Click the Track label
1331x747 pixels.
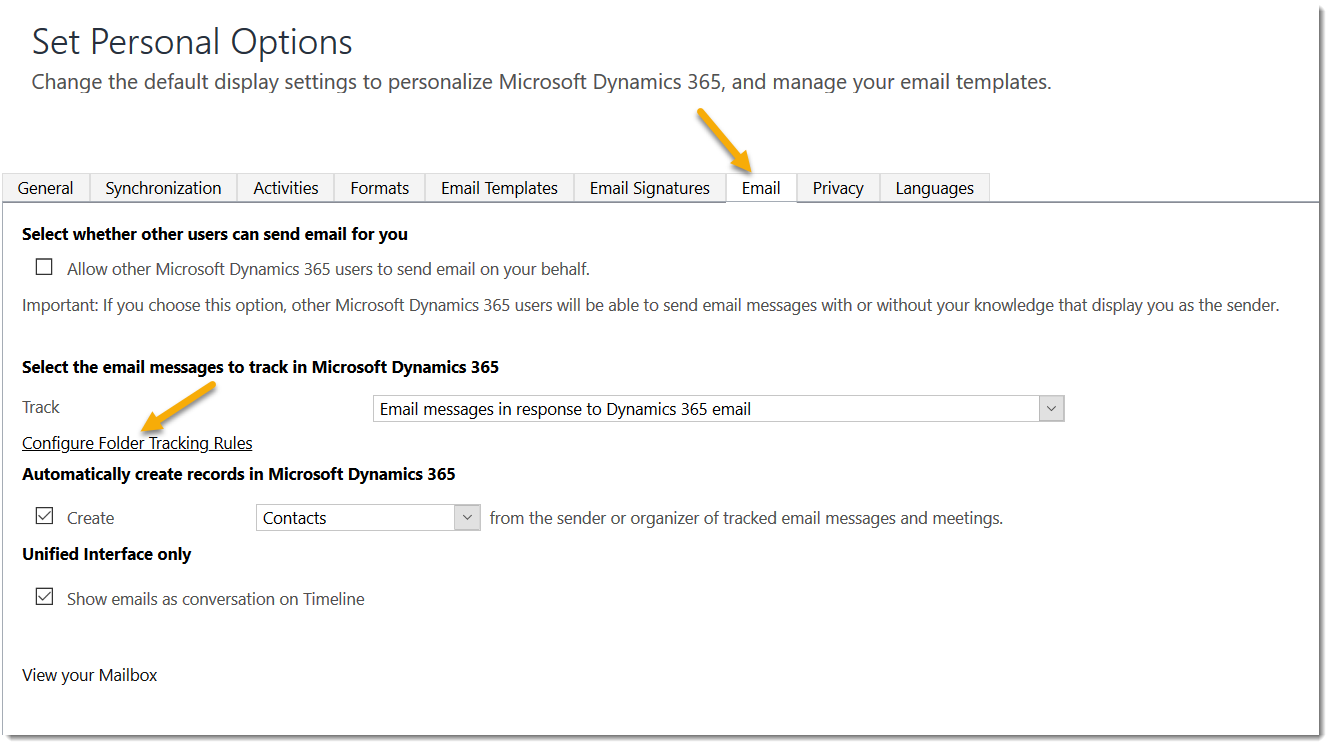click(41, 407)
